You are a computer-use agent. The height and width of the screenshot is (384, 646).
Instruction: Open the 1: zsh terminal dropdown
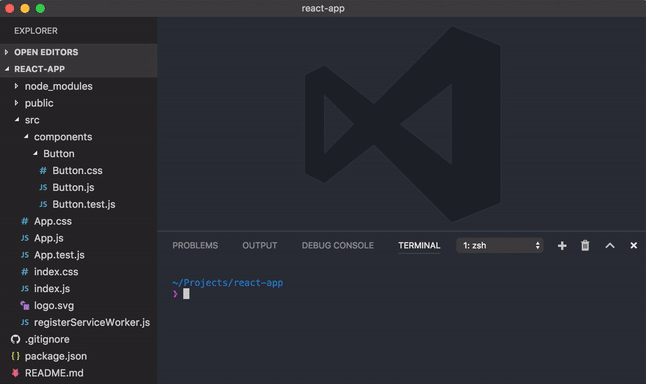point(500,246)
